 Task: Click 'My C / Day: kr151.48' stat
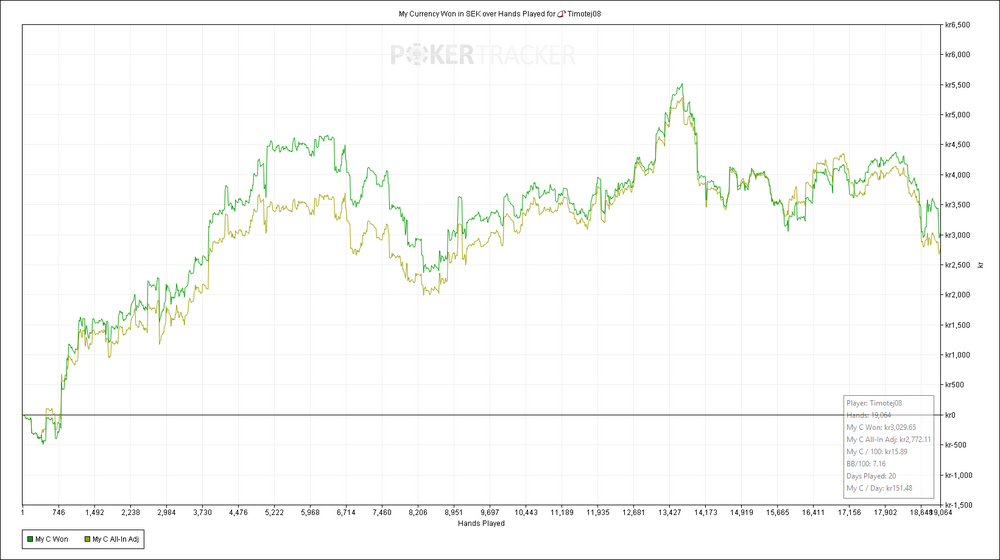pyautogui.click(x=879, y=488)
